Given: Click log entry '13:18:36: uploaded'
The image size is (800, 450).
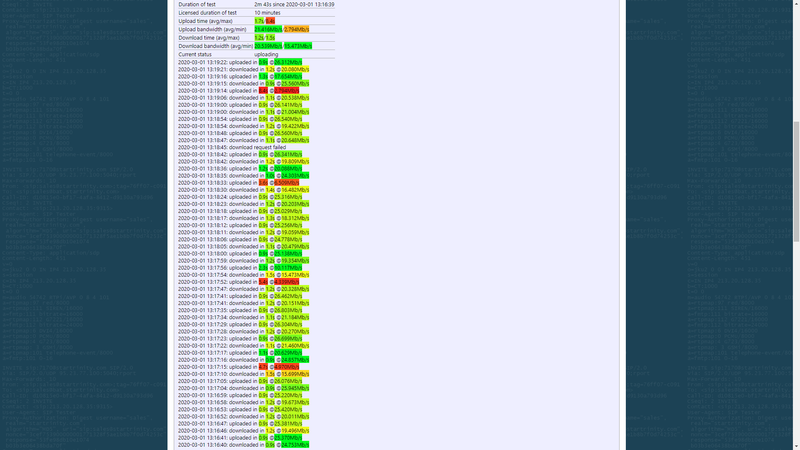Looking at the screenshot, I should click(240, 169).
